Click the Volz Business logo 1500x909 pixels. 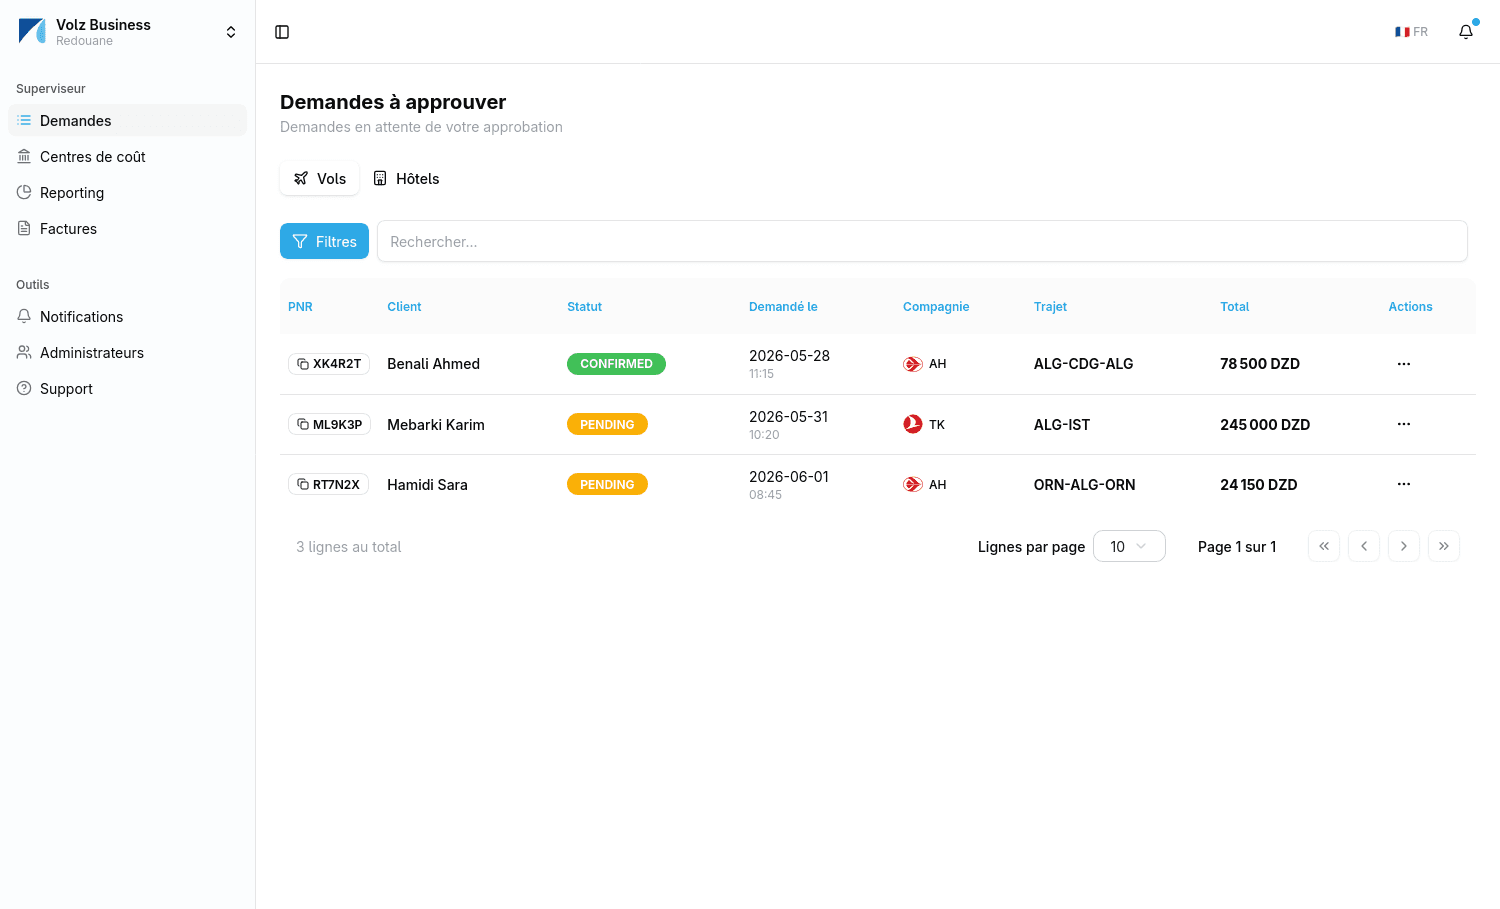[32, 32]
